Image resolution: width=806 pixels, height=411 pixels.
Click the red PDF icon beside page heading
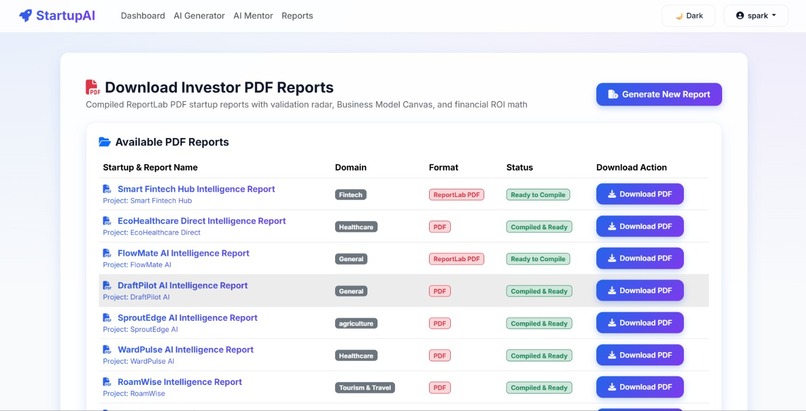pos(93,87)
